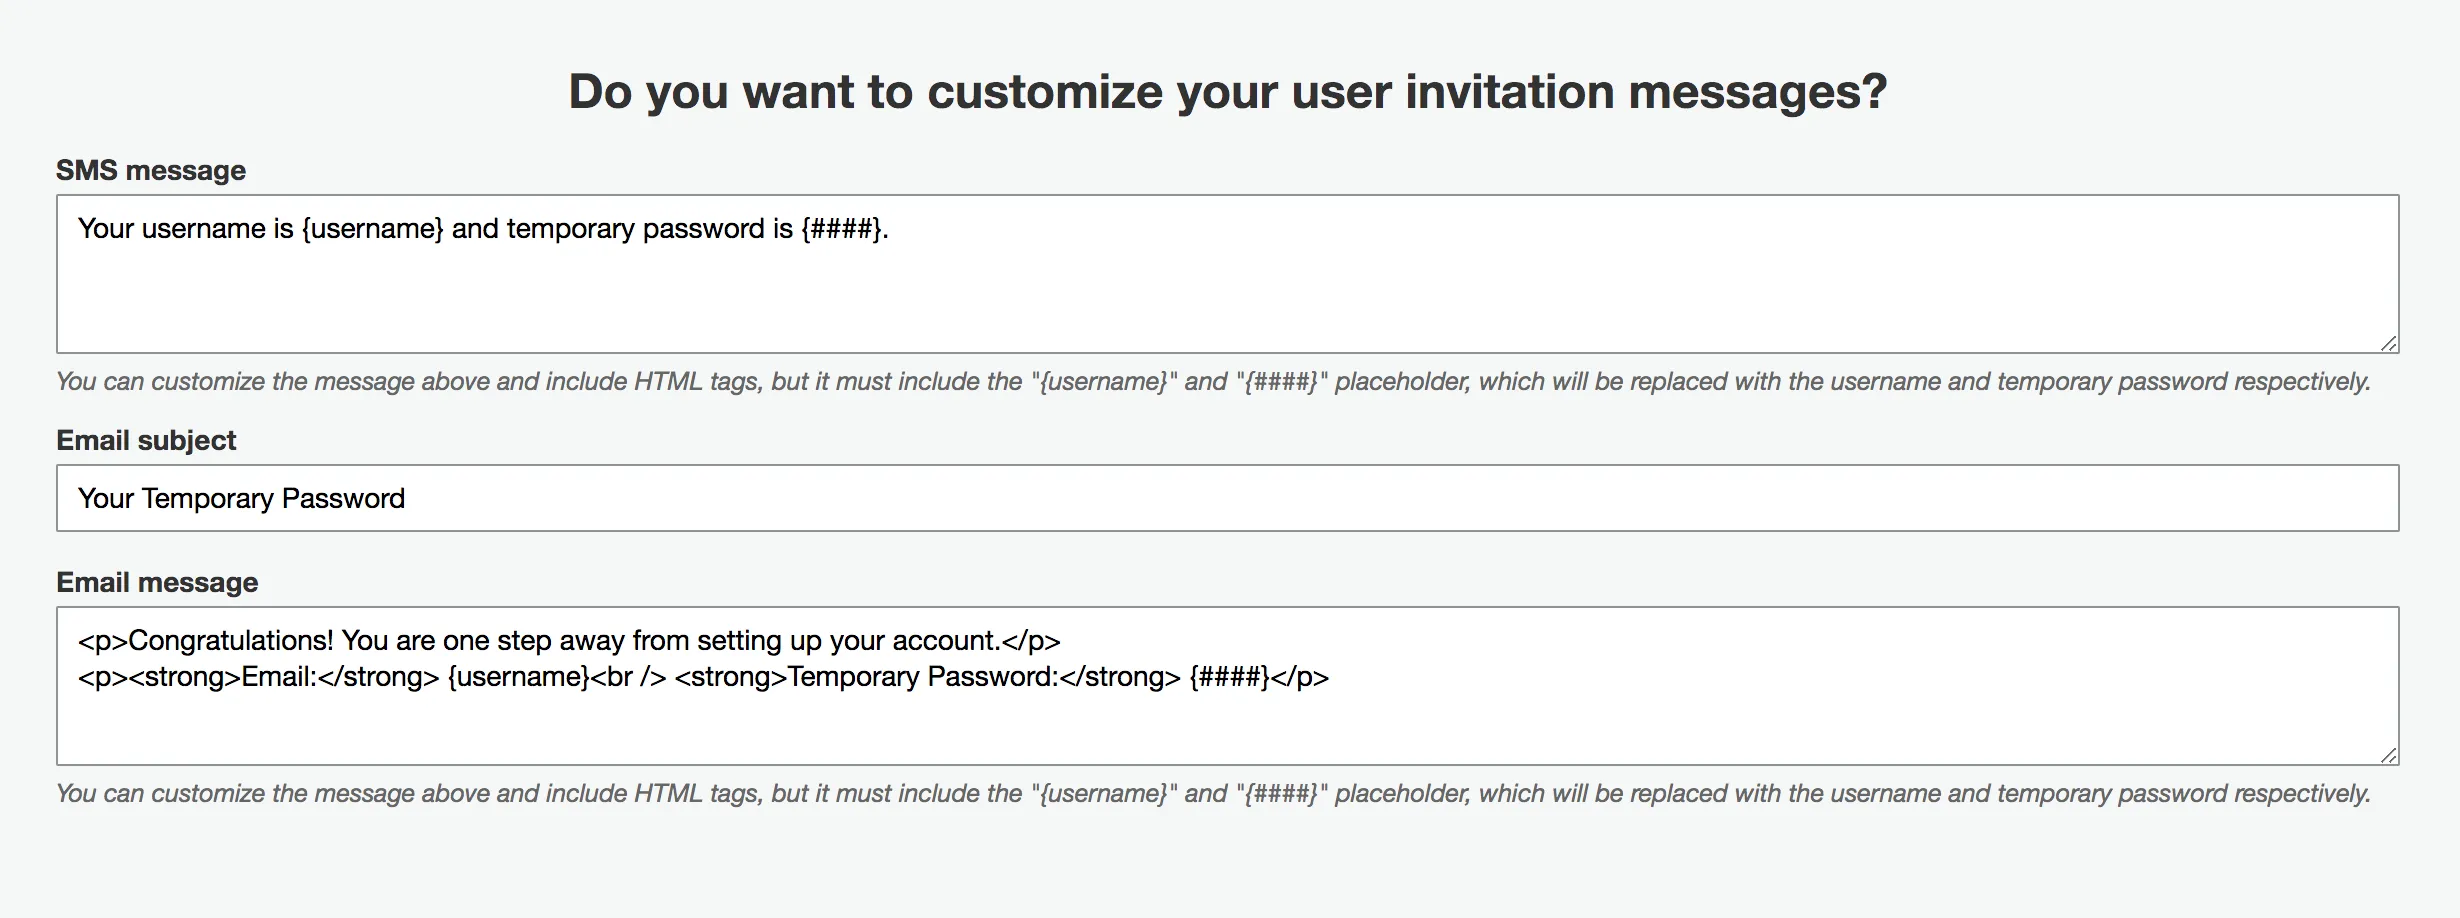Click the helper text under Email message
Viewport: 2460px width, 918px height.
point(1212,794)
